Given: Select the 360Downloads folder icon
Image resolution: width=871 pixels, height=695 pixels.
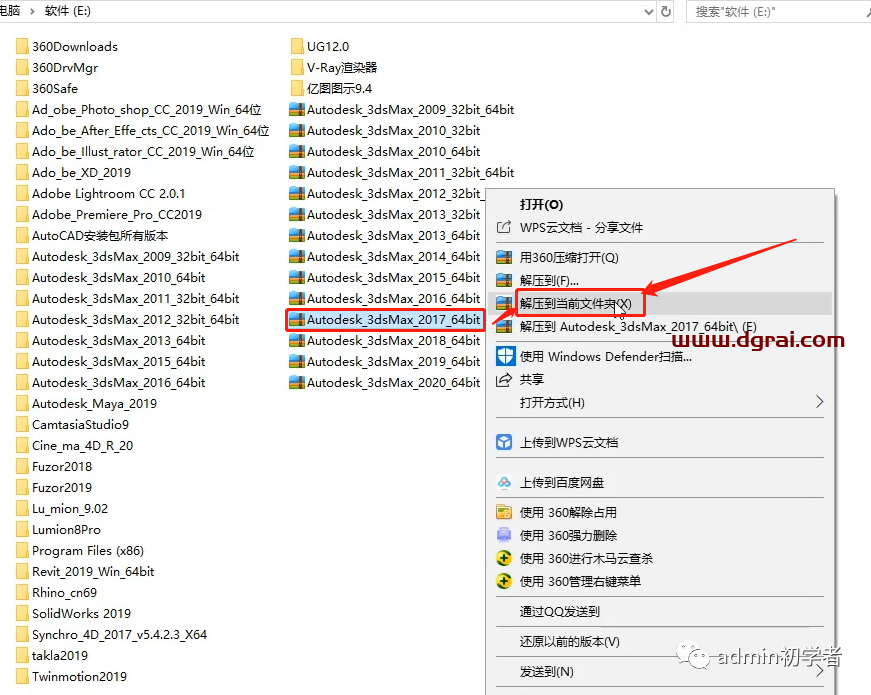Looking at the screenshot, I should point(22,47).
